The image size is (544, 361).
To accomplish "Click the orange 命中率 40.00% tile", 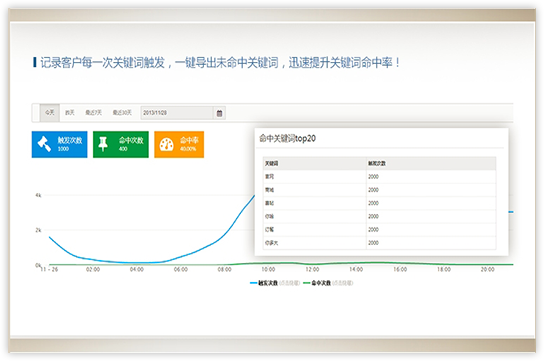I will point(179,144).
